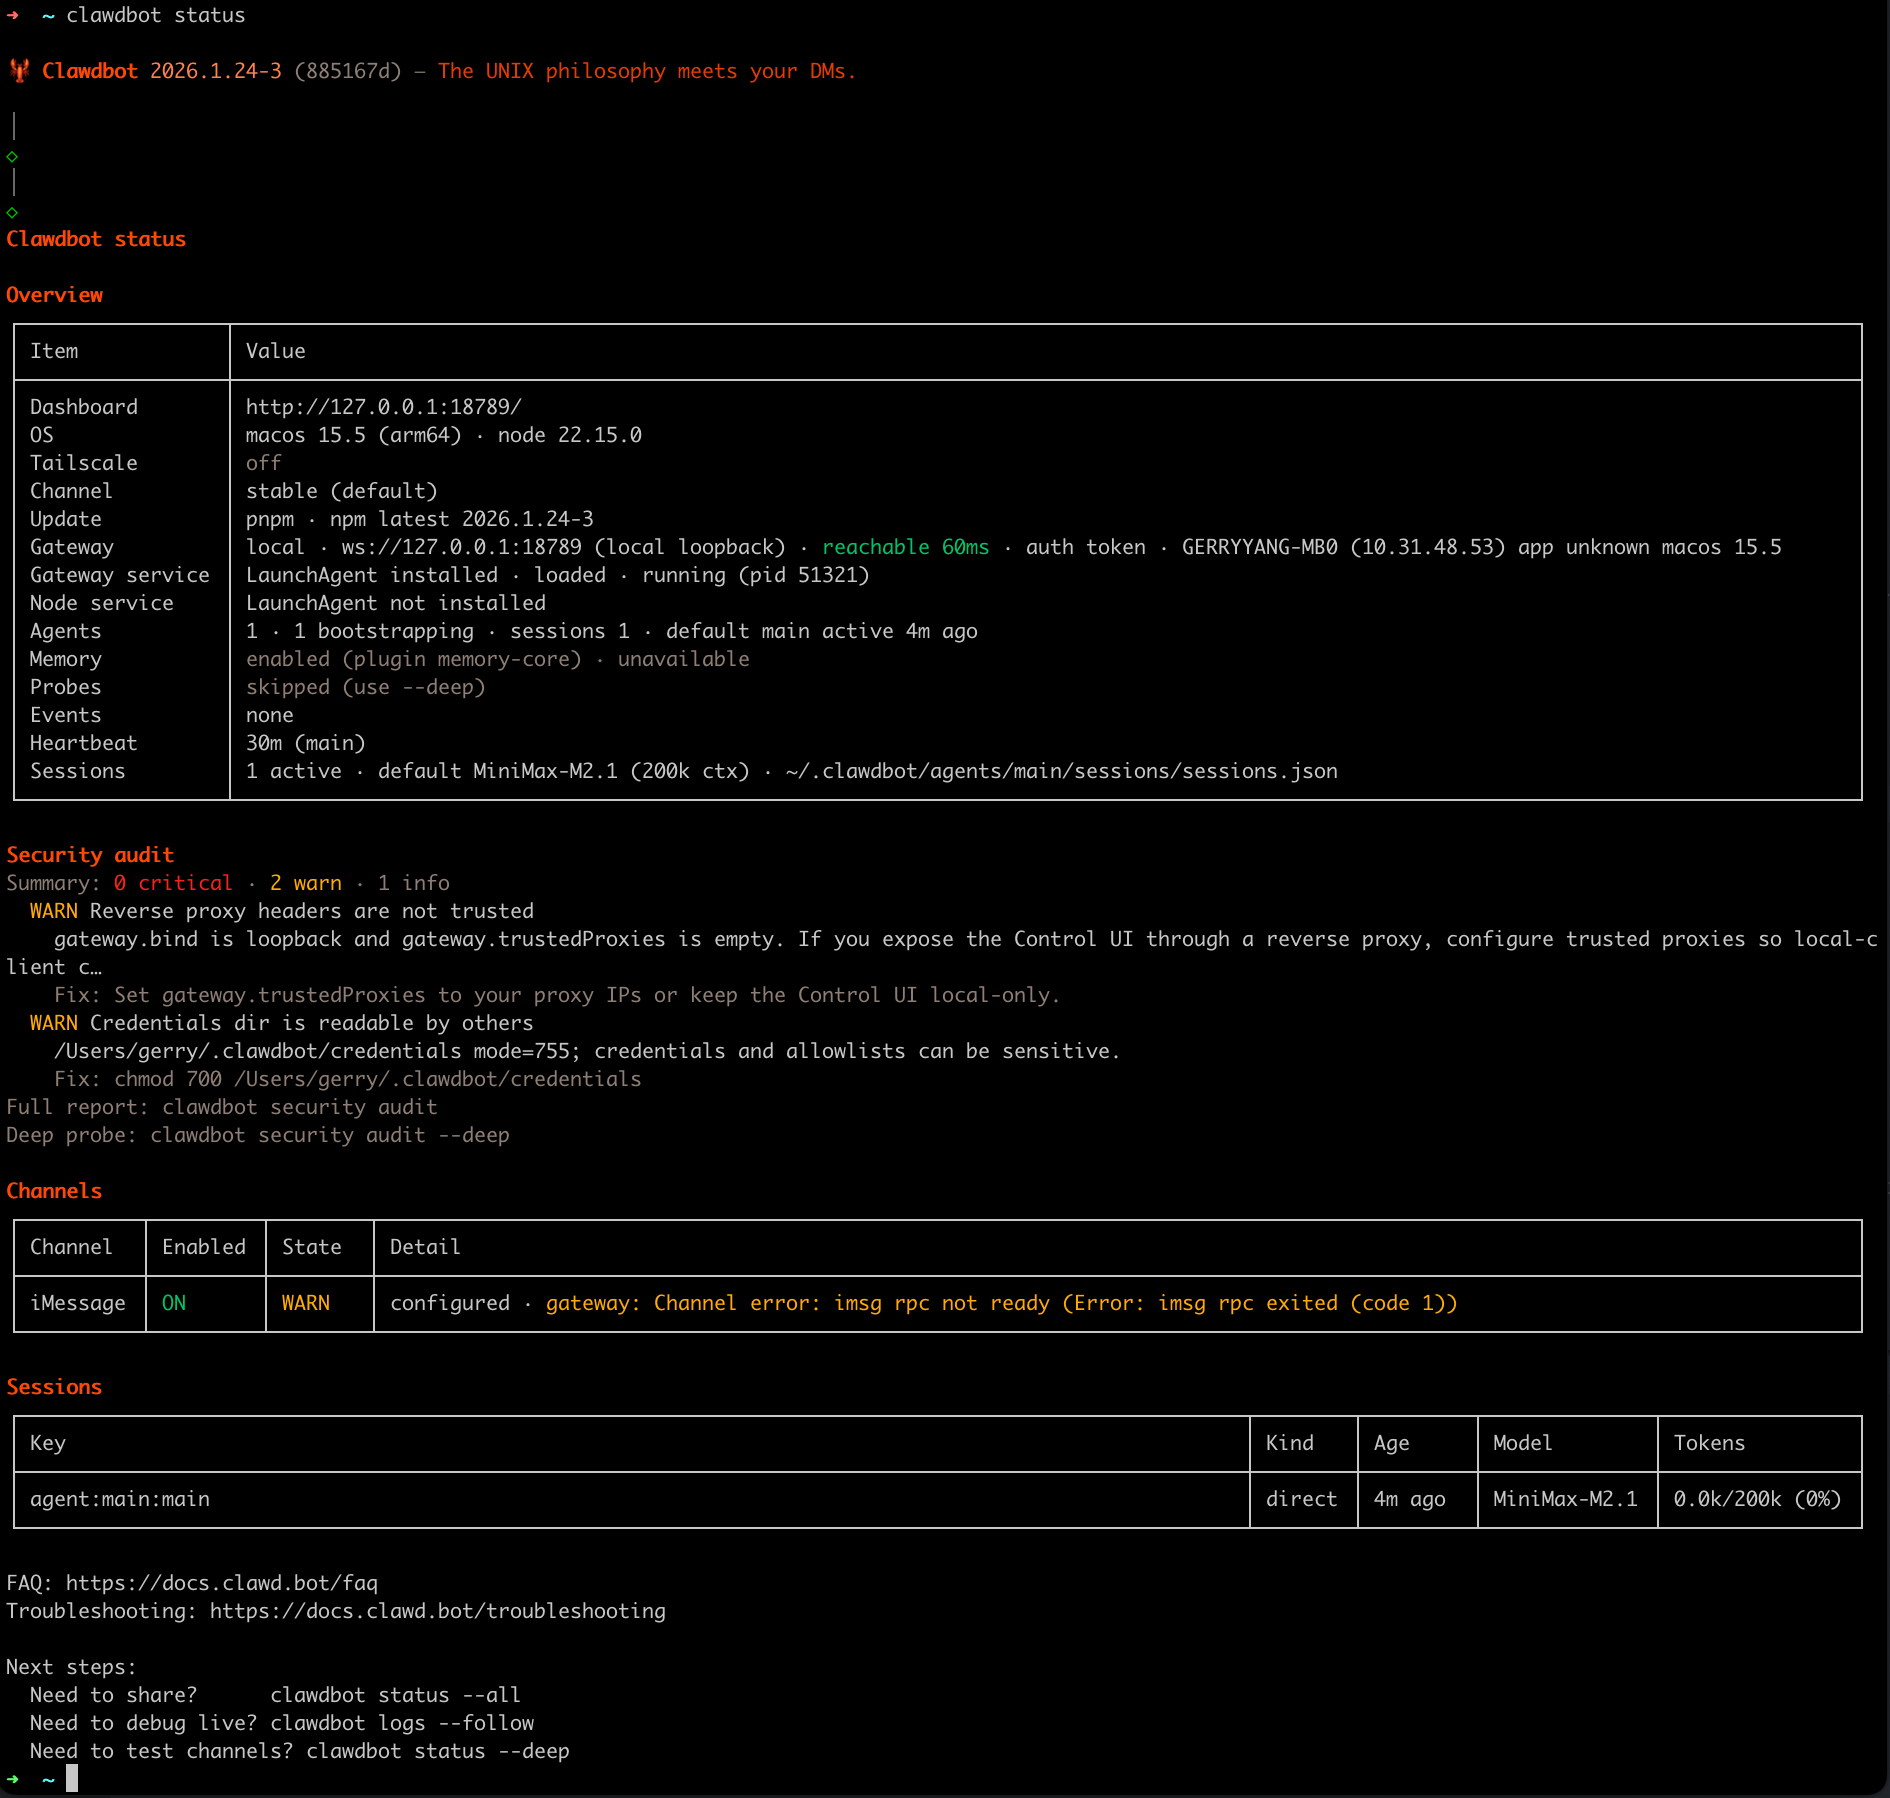Click the green prompt arrow on the last line
This screenshot has width=1890, height=1798.
click(x=13, y=1779)
